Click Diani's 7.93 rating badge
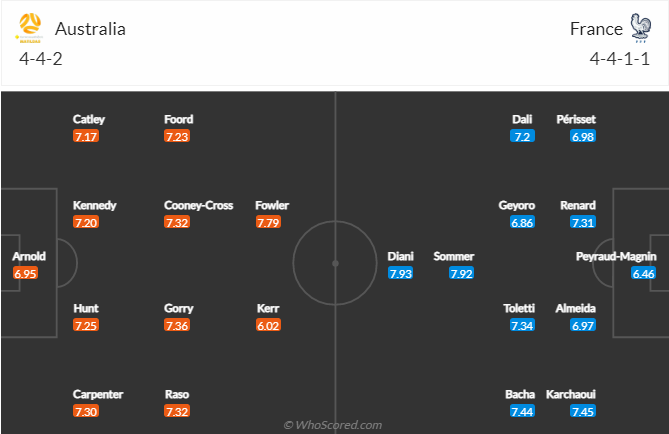The width and height of the screenshot is (669, 434). pos(400,273)
